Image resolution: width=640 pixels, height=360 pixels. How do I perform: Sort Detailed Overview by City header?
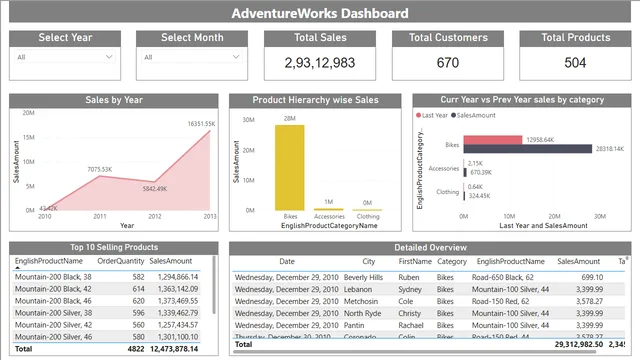click(x=369, y=261)
